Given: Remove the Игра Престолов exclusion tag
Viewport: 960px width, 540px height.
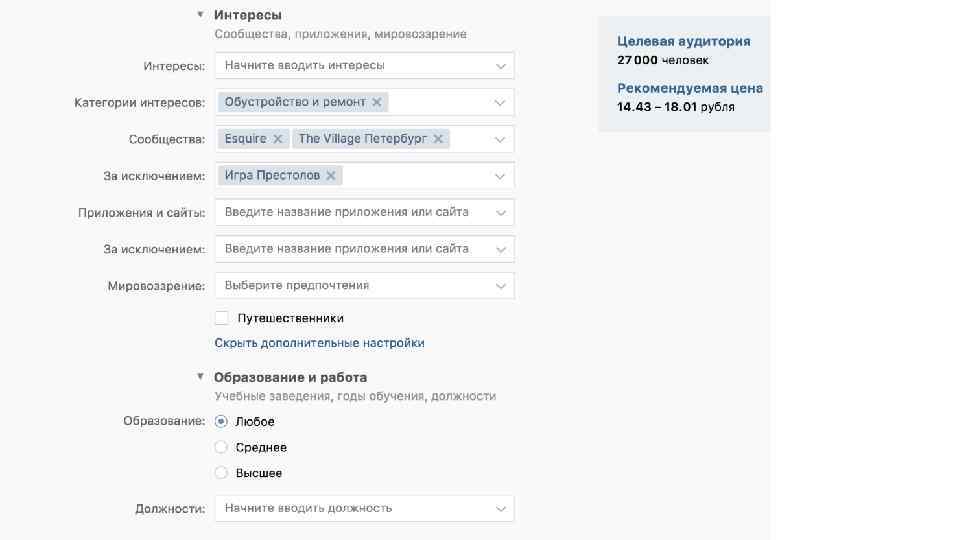Looking at the screenshot, I should [331, 176].
